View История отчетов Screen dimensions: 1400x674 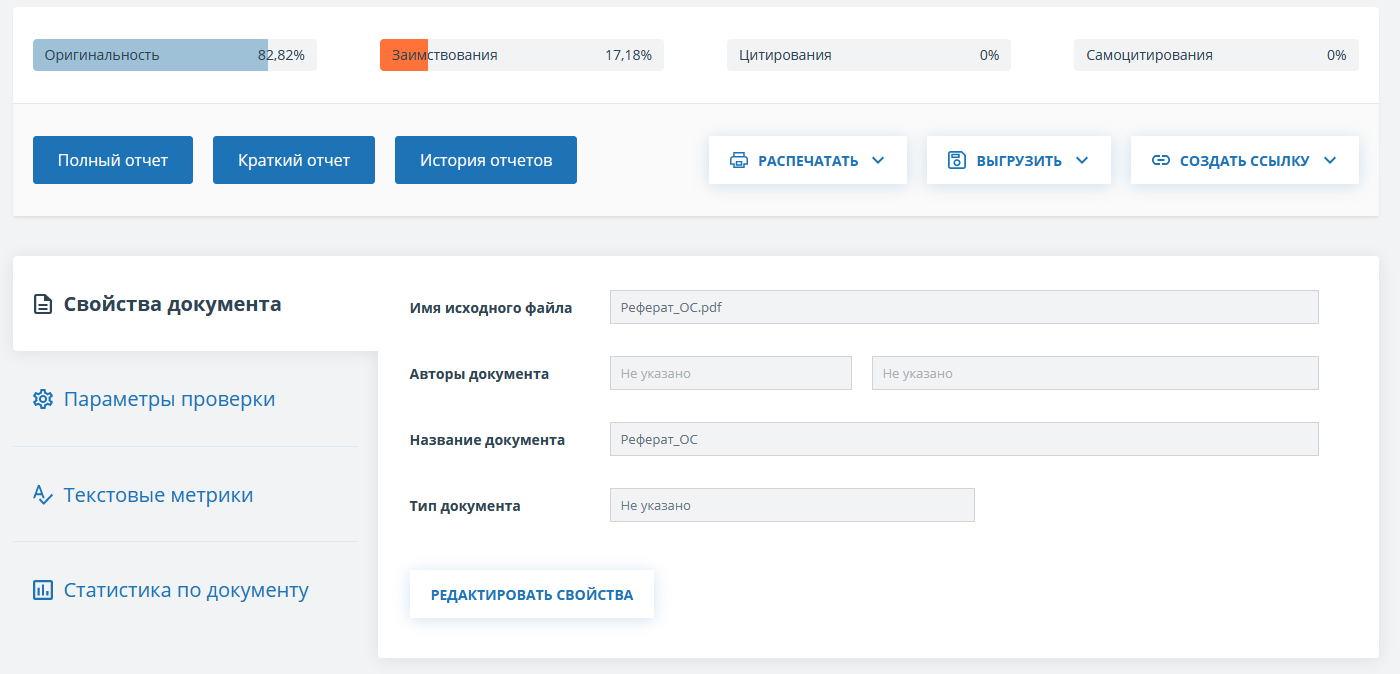click(x=486, y=160)
